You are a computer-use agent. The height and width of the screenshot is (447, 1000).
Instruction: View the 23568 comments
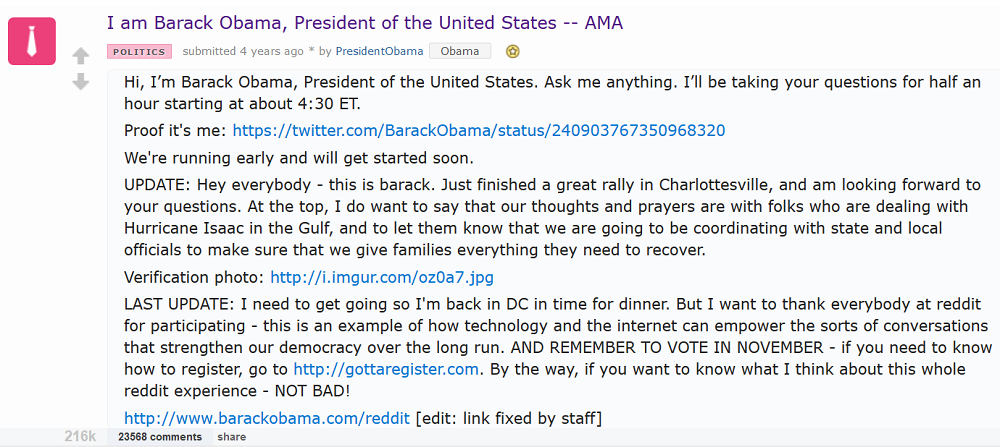pyautogui.click(x=160, y=437)
